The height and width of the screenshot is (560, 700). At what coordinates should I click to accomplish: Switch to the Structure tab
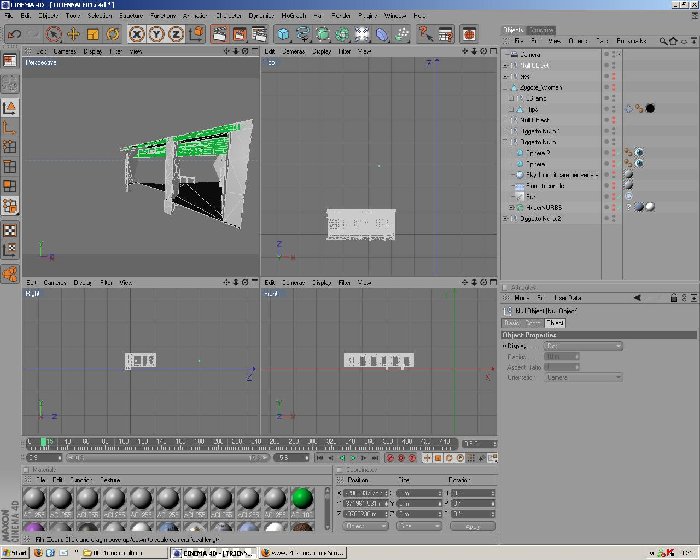542,30
